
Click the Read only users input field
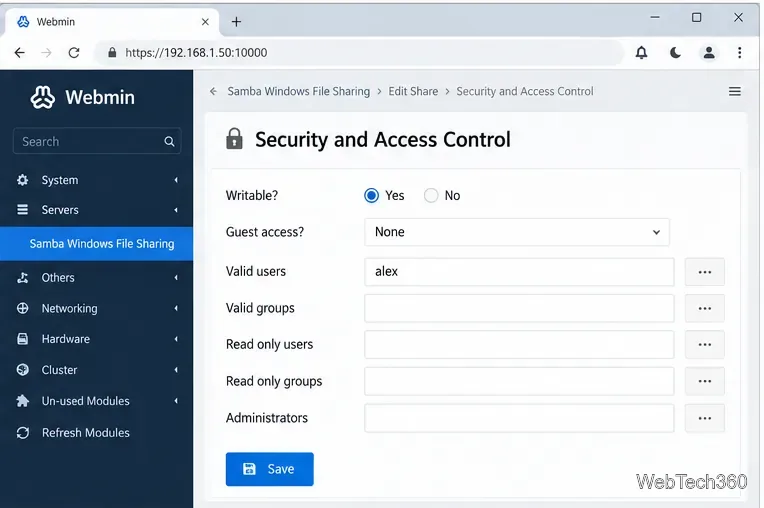(x=519, y=344)
